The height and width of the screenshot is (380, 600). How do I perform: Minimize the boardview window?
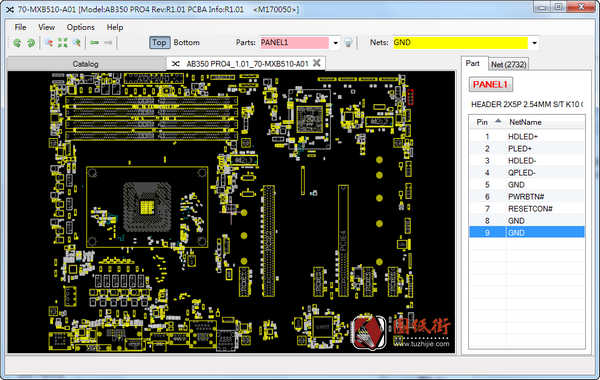click(x=542, y=7)
